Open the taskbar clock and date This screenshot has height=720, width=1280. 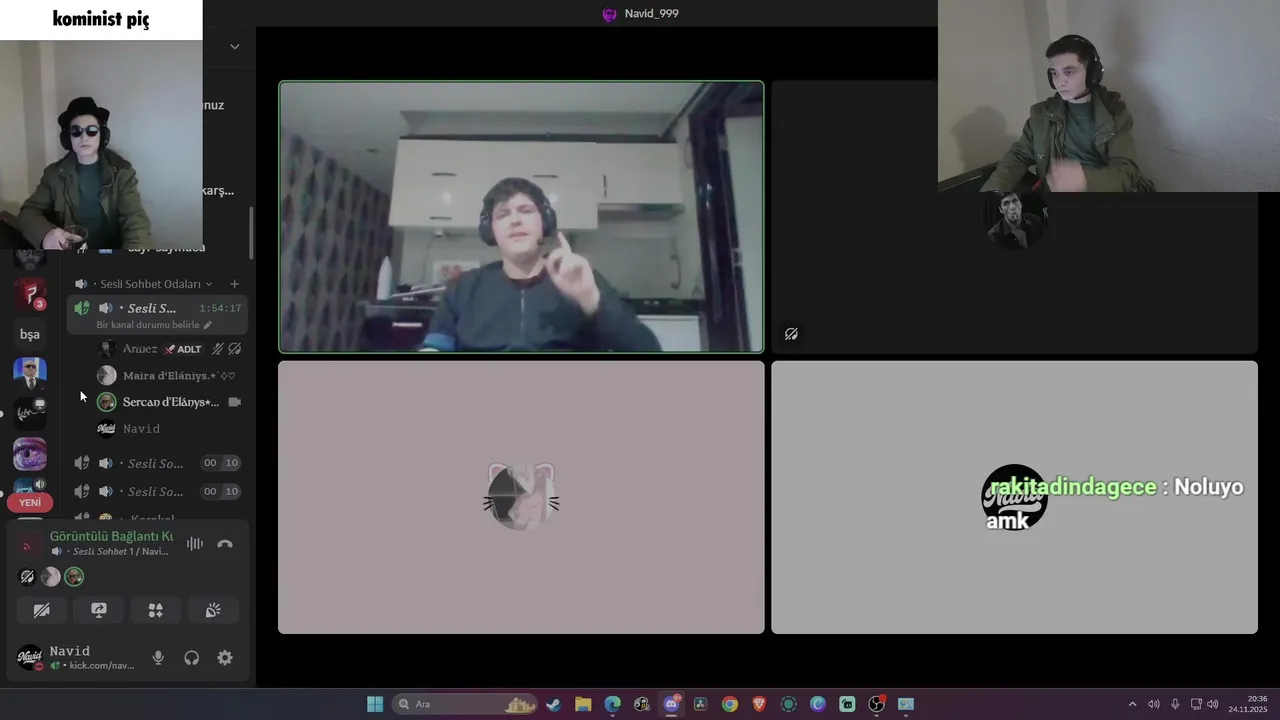pos(1248,704)
